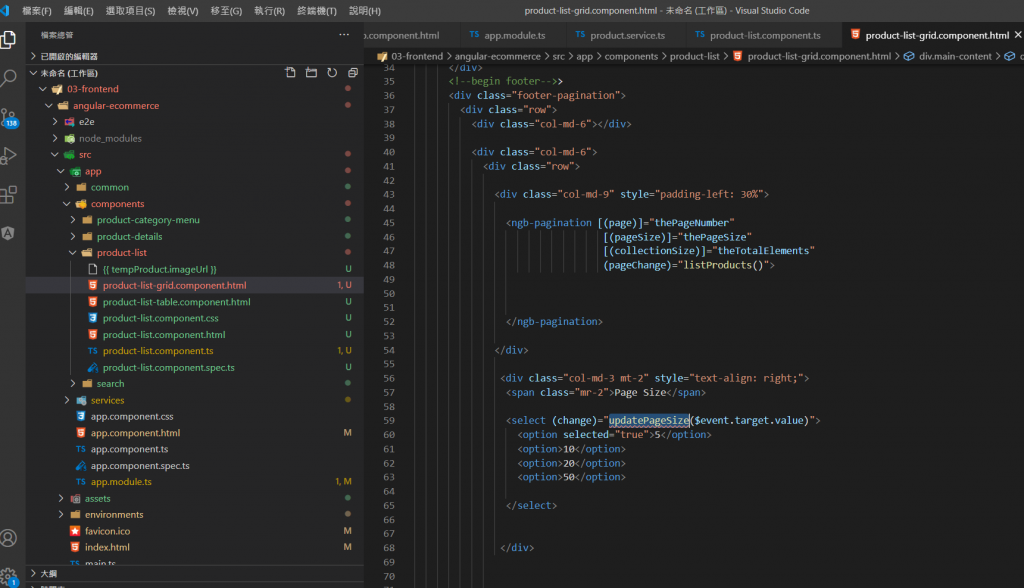1024x588 pixels.
Task: Refresh the explorer file tree
Action: click(x=332, y=73)
